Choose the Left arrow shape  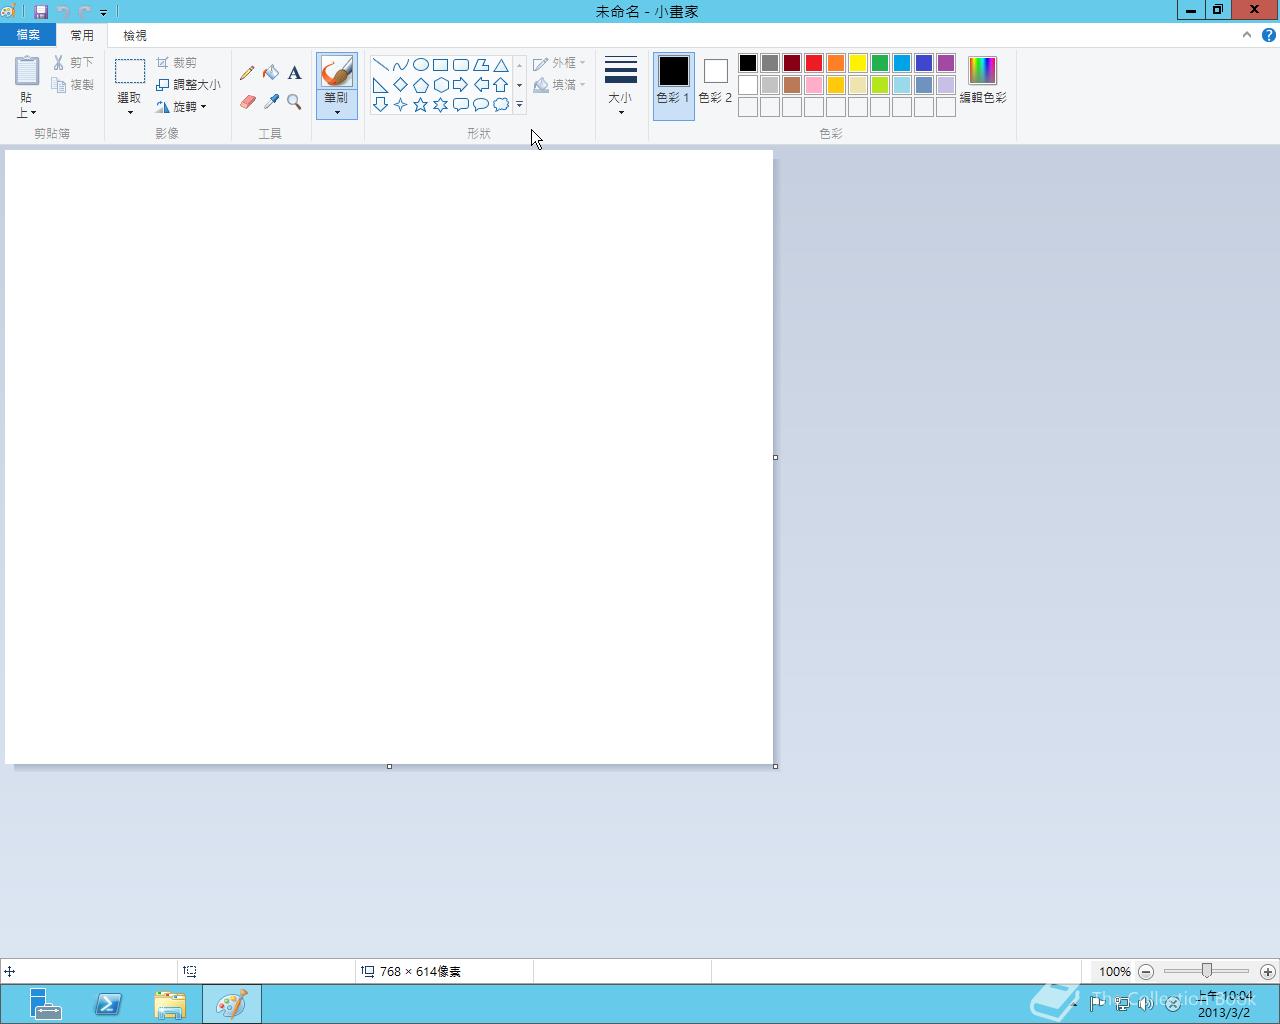480,85
